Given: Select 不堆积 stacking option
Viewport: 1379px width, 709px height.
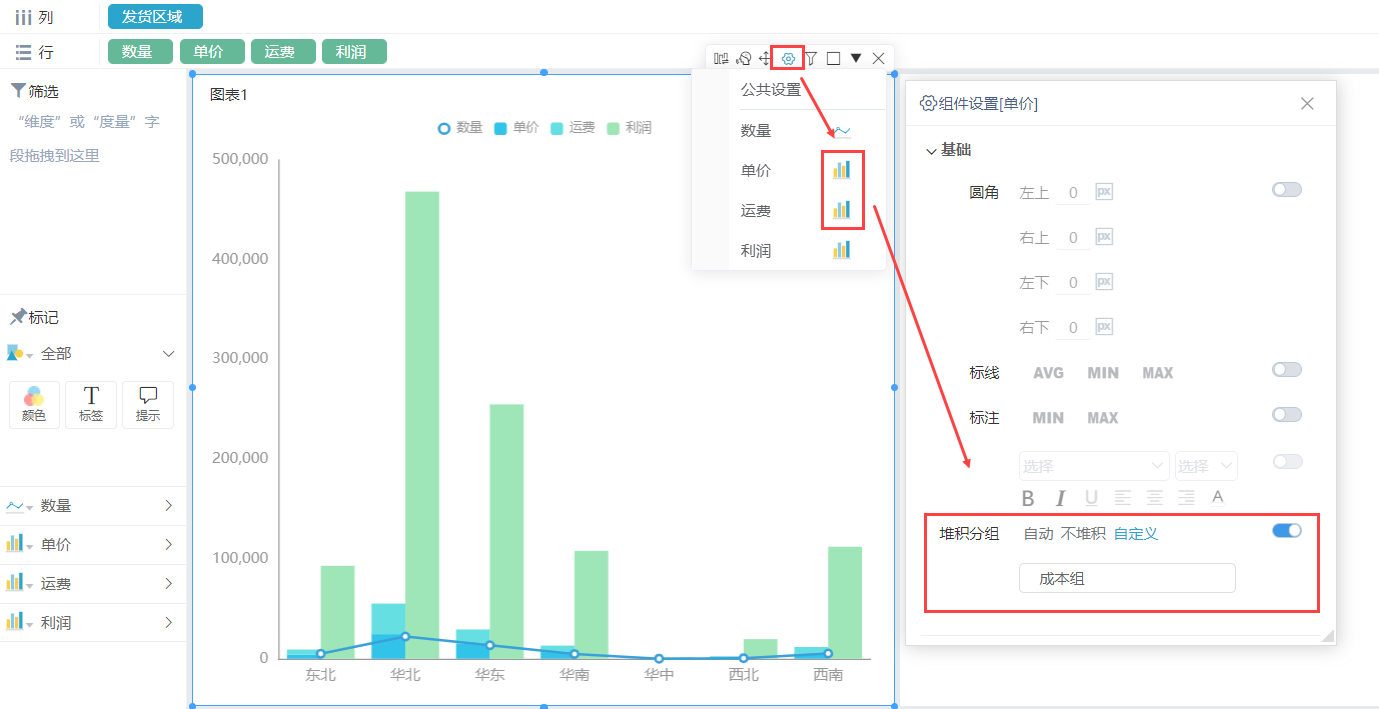Looking at the screenshot, I should (1083, 534).
